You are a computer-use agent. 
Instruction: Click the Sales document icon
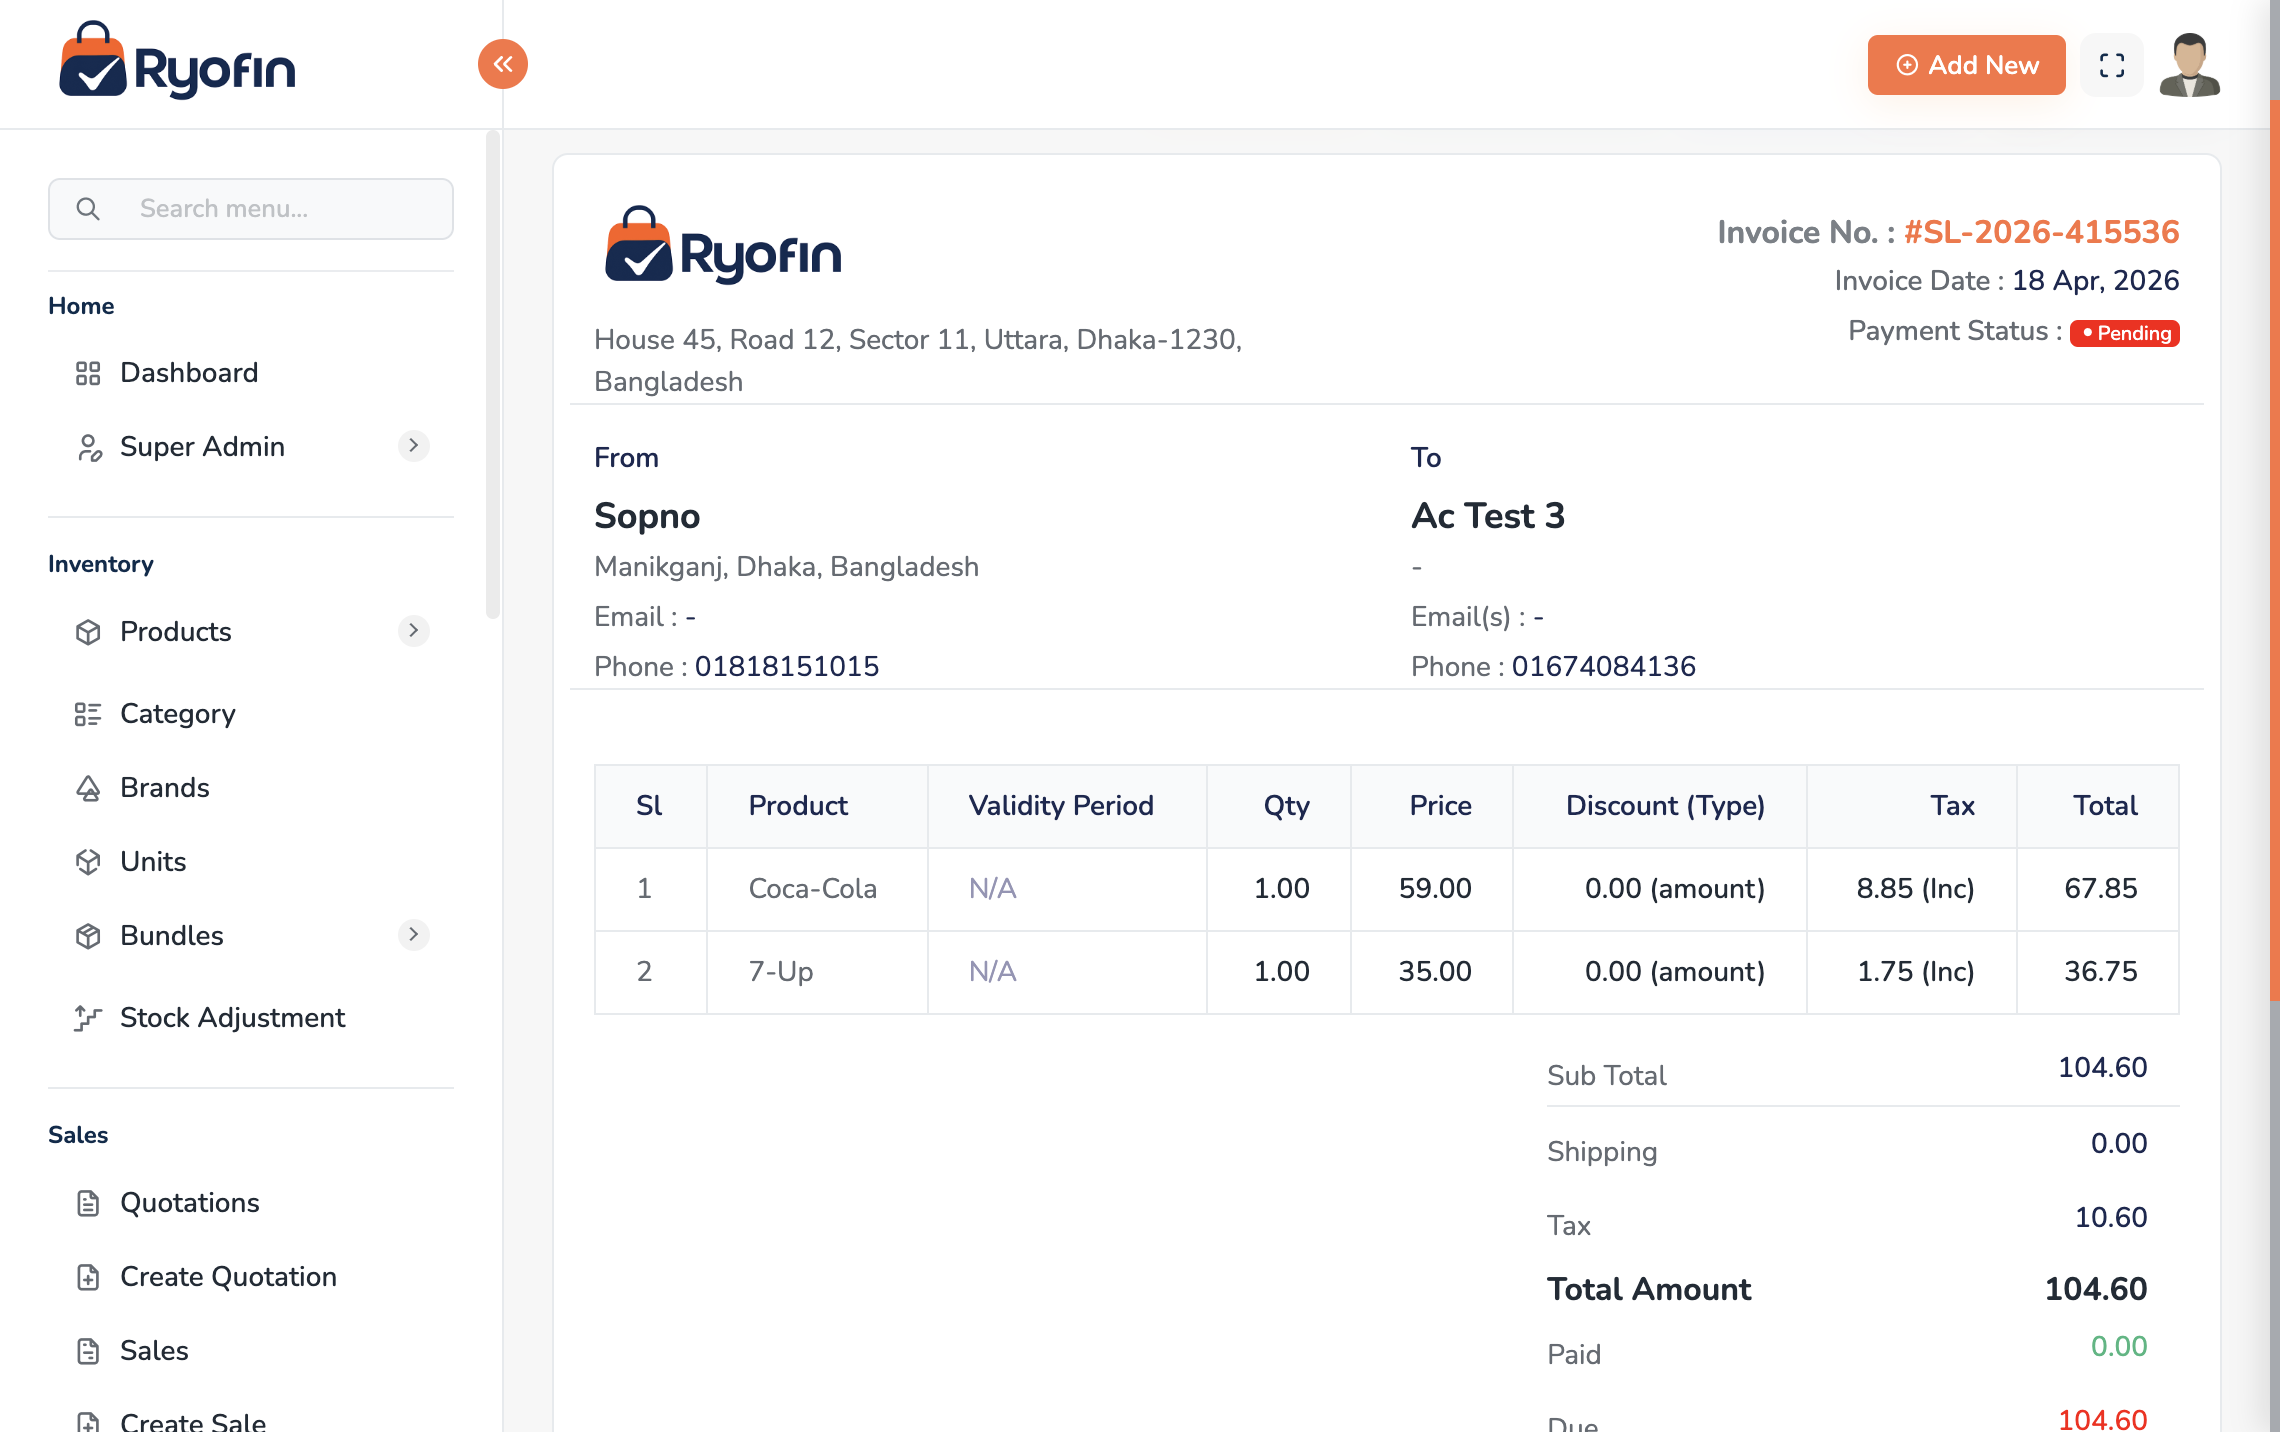point(88,1351)
